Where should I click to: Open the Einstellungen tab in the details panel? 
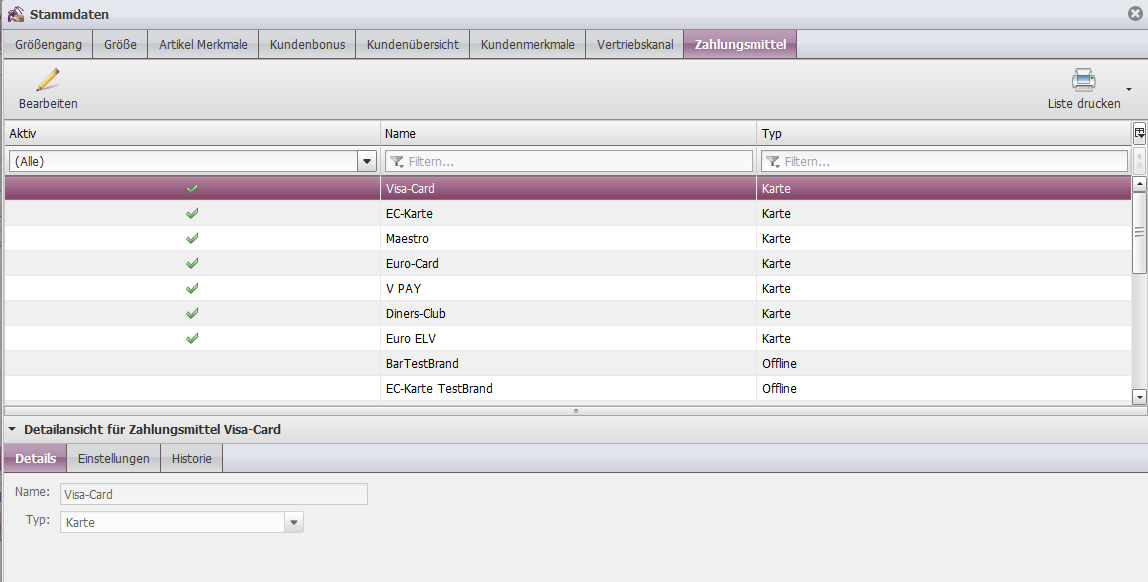113,458
